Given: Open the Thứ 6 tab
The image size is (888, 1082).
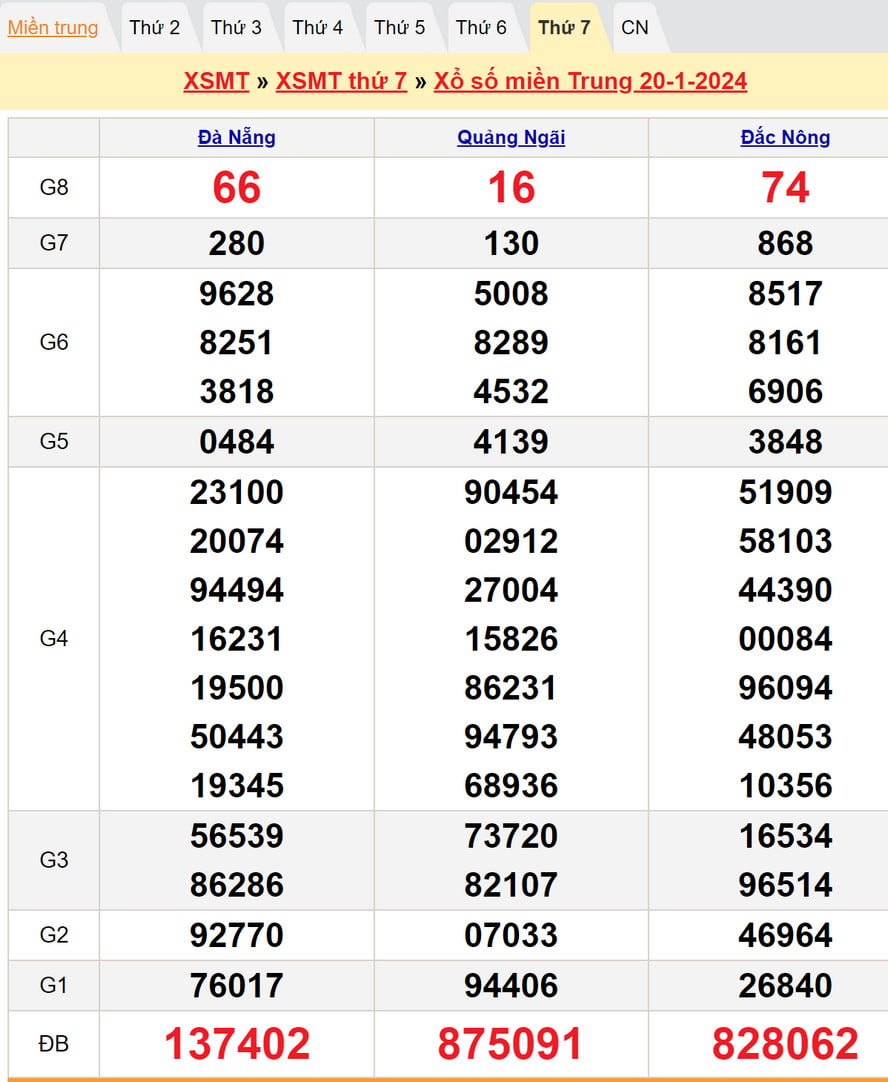Looking at the screenshot, I should tap(482, 28).
